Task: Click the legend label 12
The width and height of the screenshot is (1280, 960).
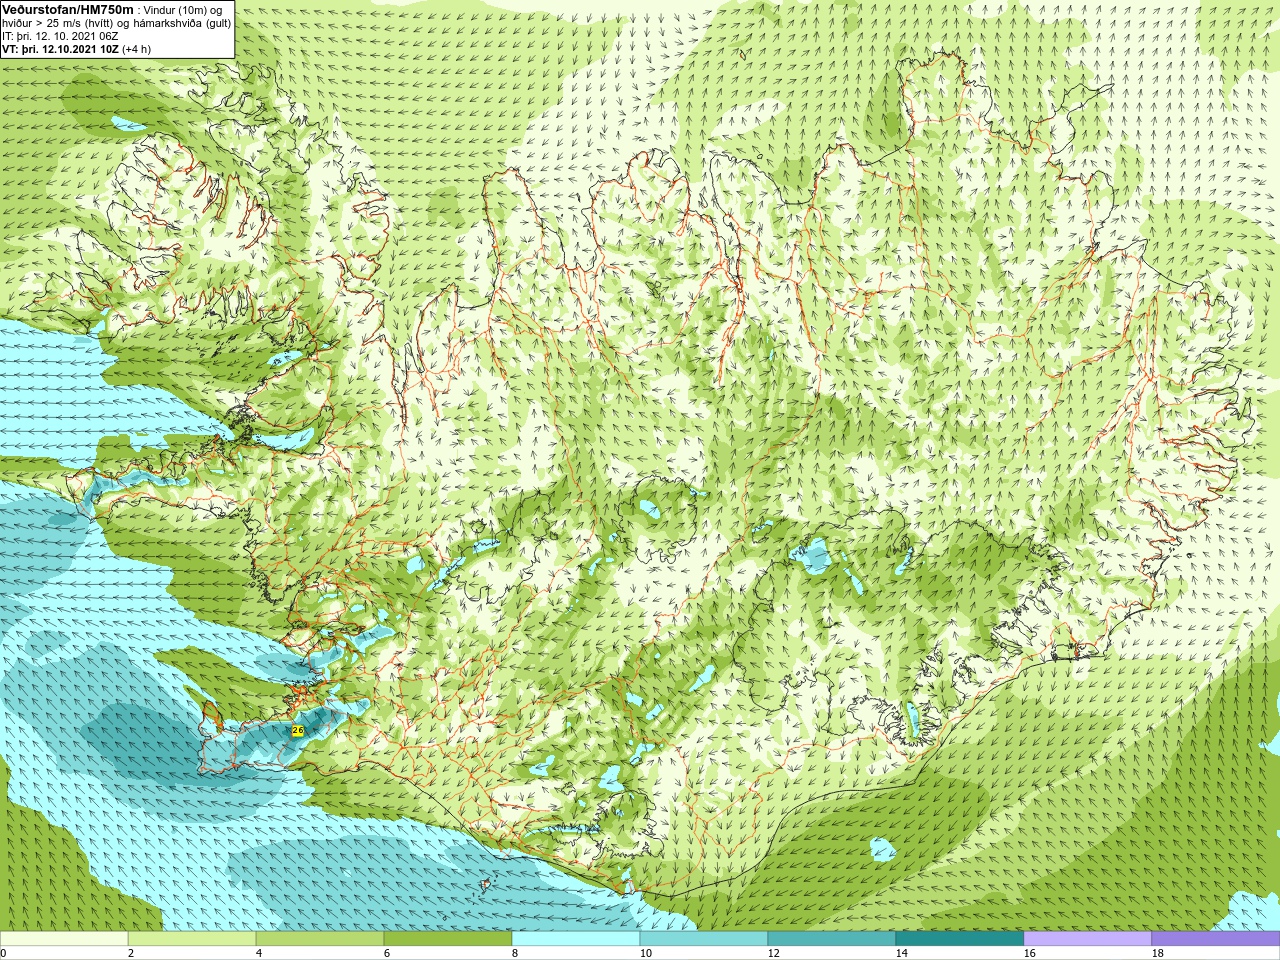Action: click(774, 953)
